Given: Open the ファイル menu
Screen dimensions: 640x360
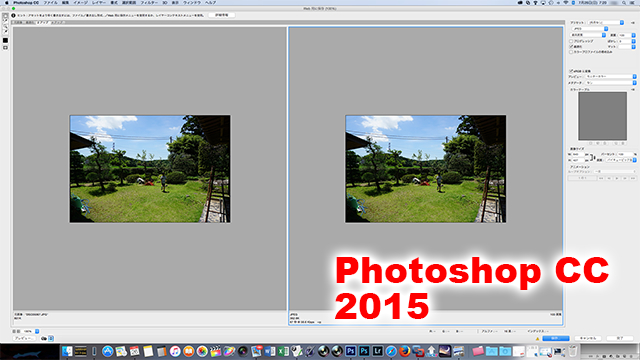Looking at the screenshot, I should [x=51, y=2].
